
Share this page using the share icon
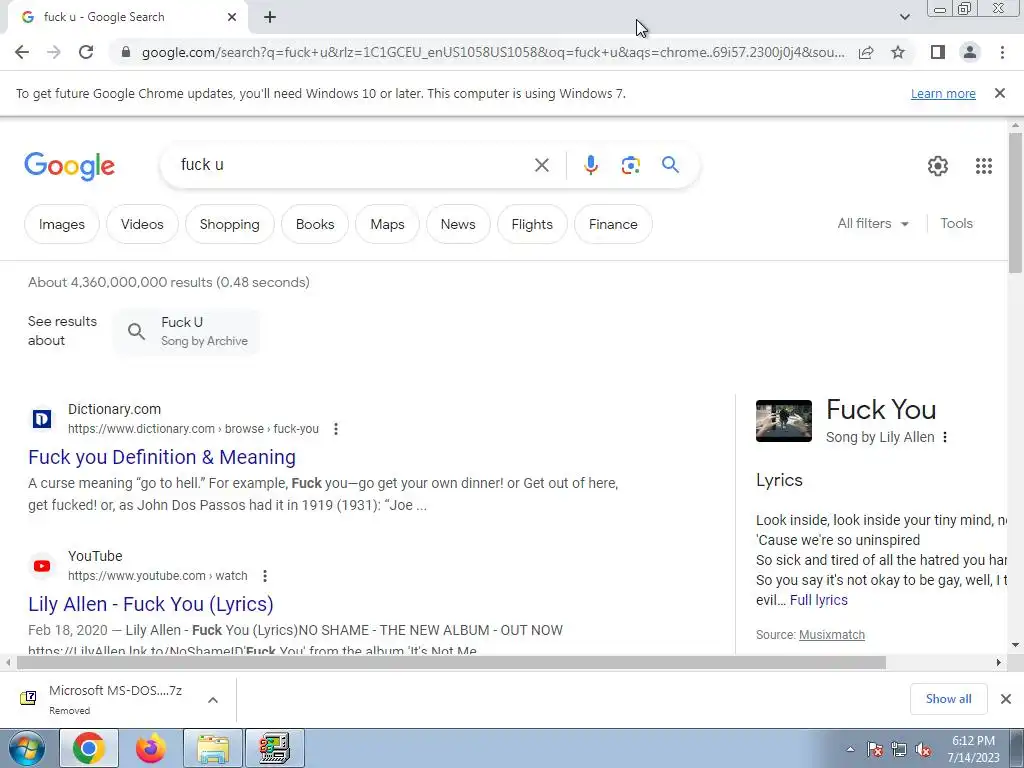(x=866, y=52)
